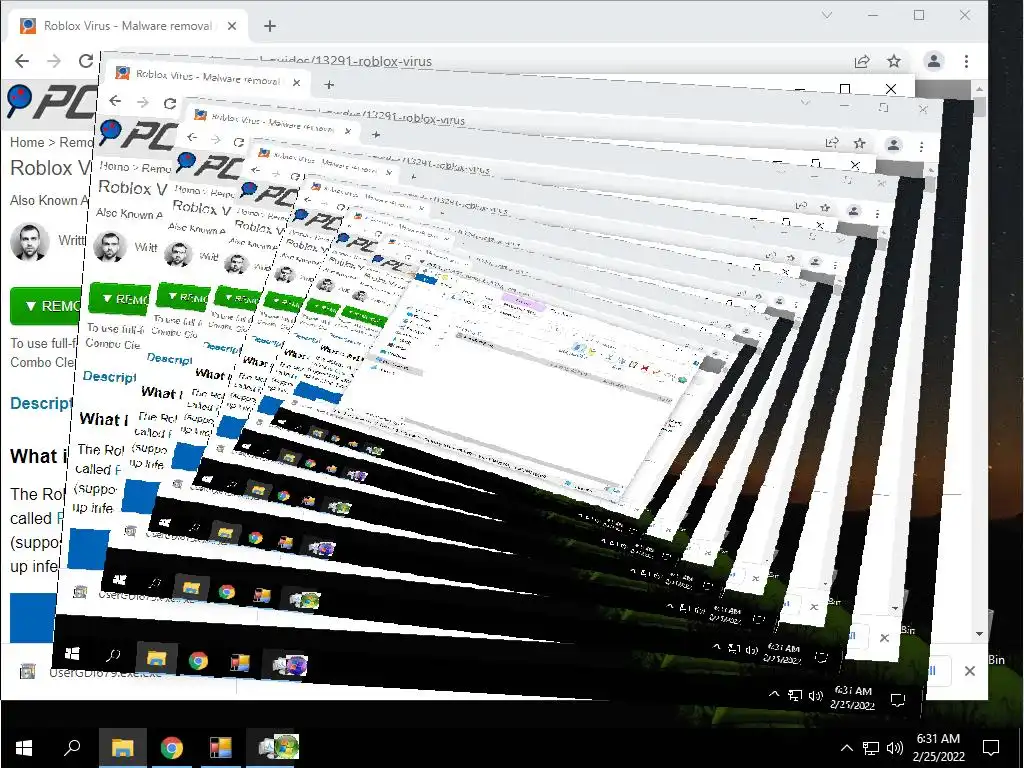The height and width of the screenshot is (768, 1024).
Task: Open Windows search on the real taskbar
Action: click(72, 748)
